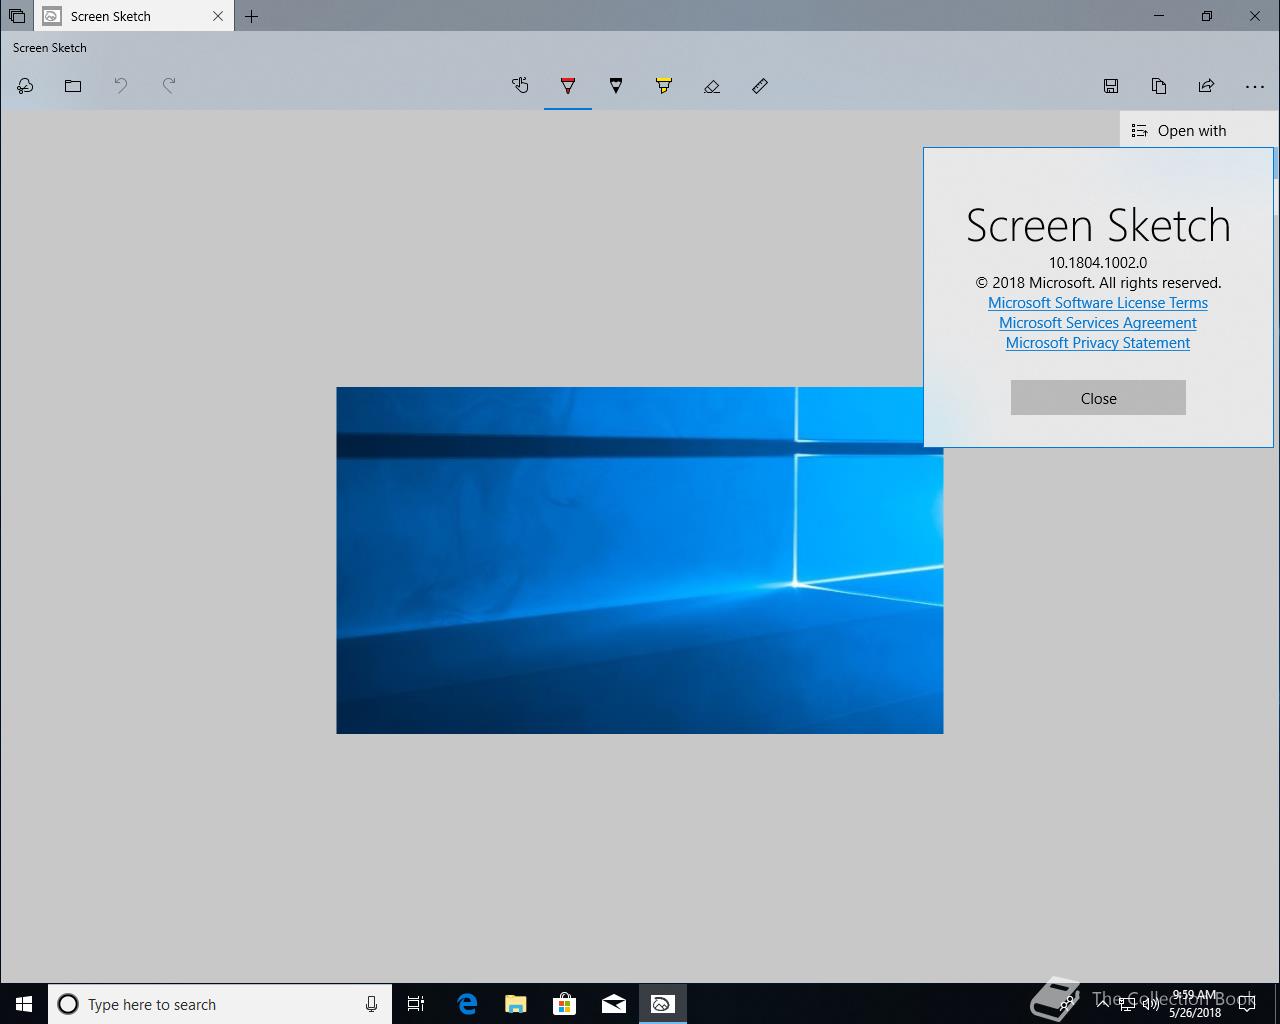Open the tabs overview icon in title bar

pos(17,16)
